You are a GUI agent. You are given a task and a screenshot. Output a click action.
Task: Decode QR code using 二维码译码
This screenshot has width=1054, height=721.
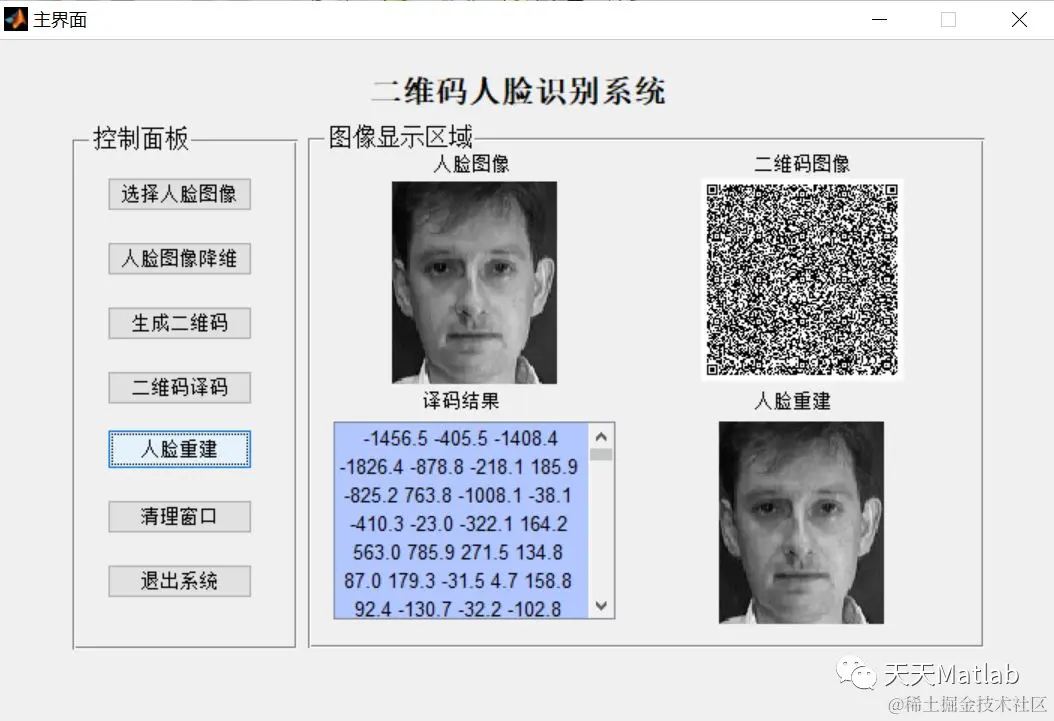point(179,388)
